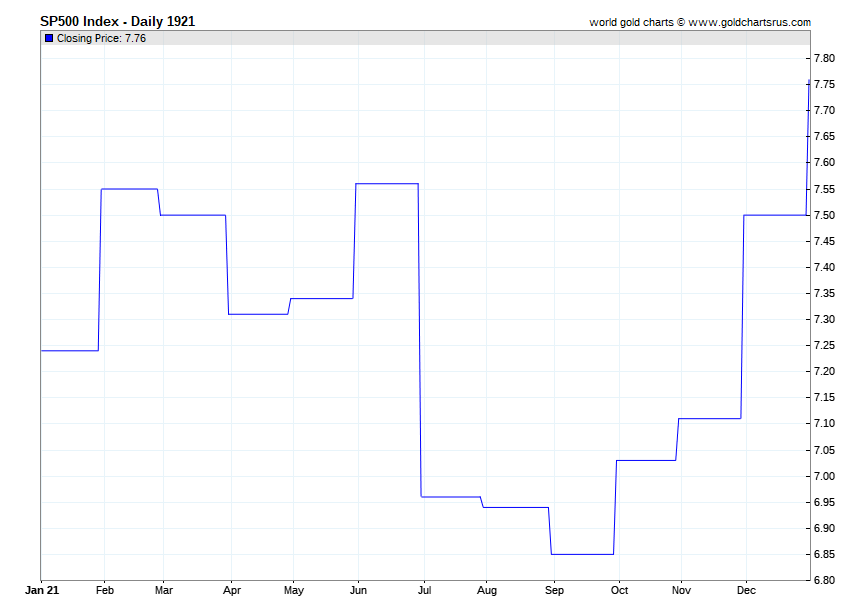Click the chart title 'SP500 Index - Daily 1921'
850x616 pixels.
coord(118,22)
